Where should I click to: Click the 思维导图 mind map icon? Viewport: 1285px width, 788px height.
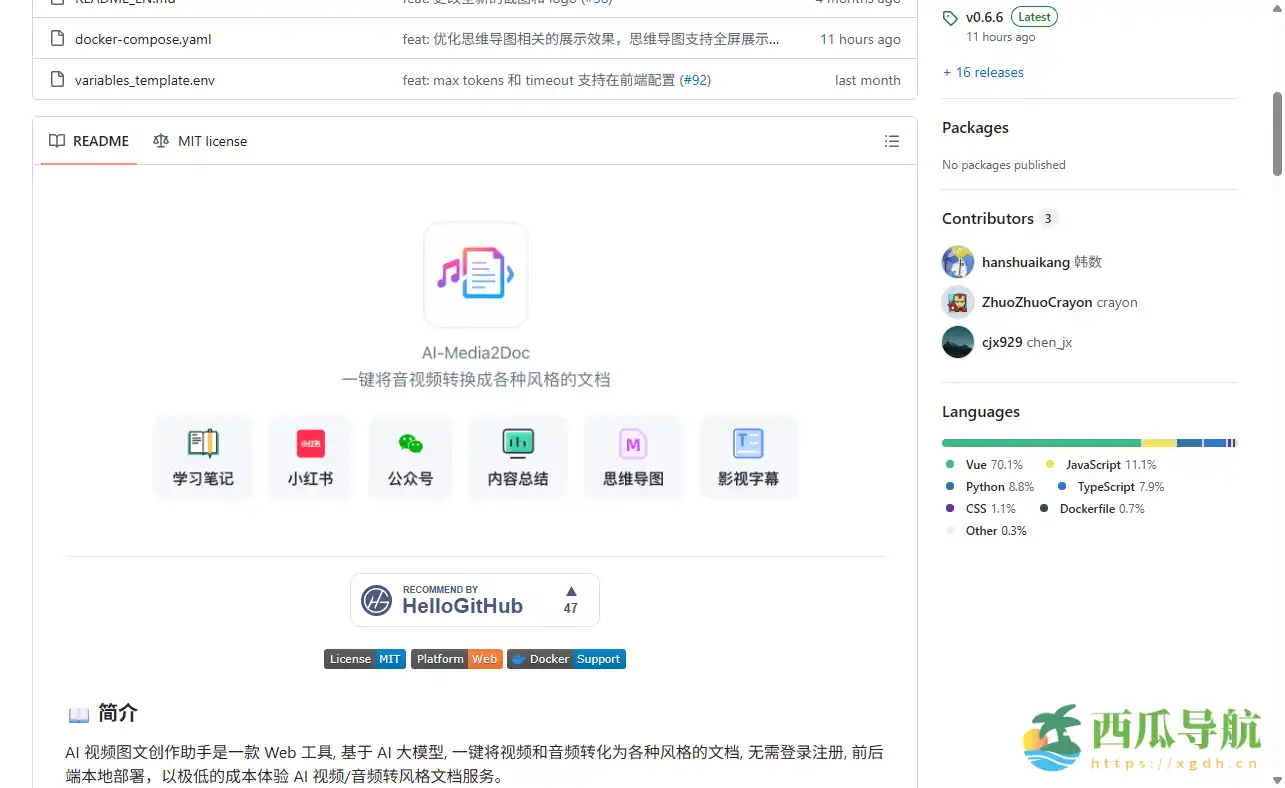coord(633,443)
